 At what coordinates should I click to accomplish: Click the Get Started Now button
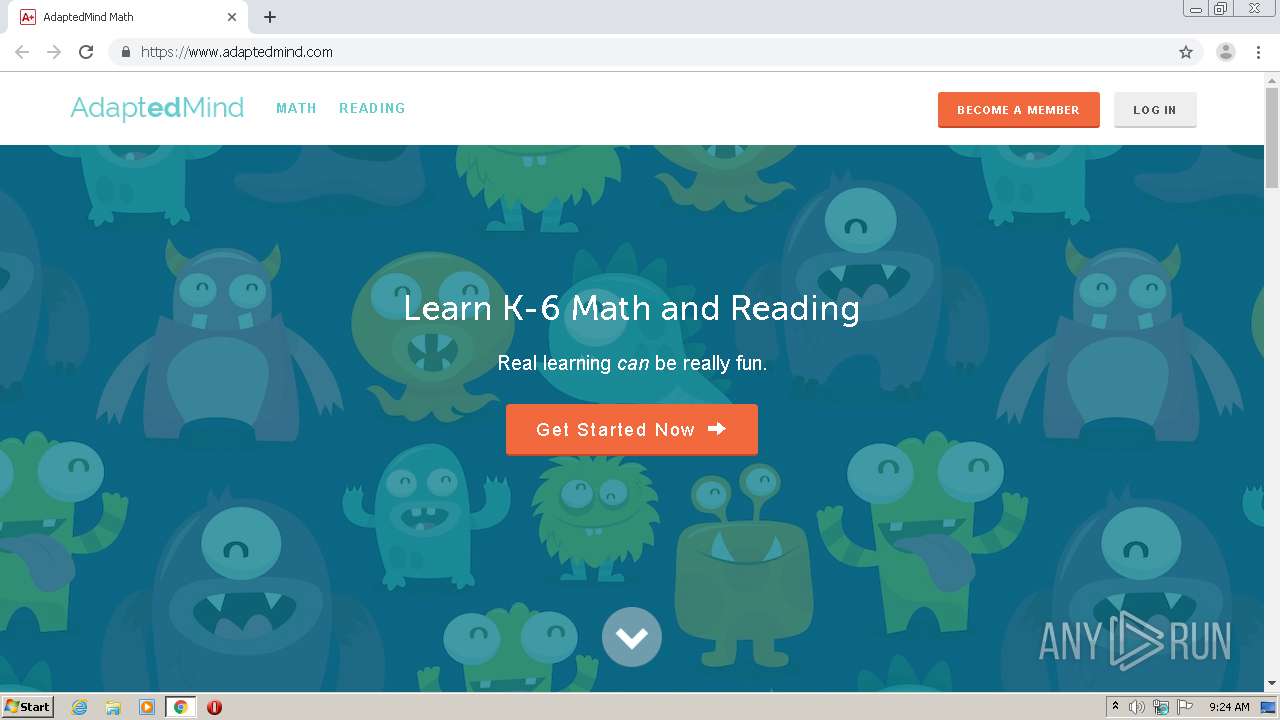click(632, 430)
